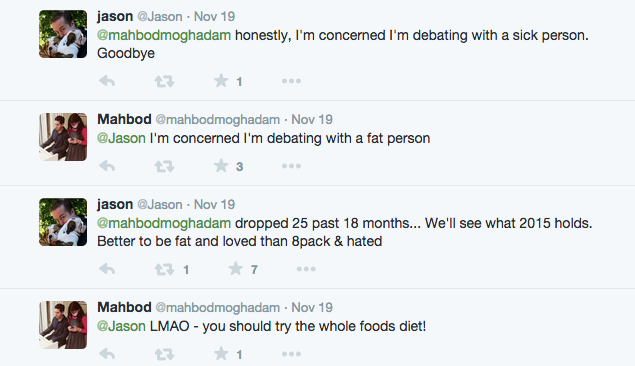
Task: Click @Jason mention in "fat person" tweet
Action: coord(121,138)
